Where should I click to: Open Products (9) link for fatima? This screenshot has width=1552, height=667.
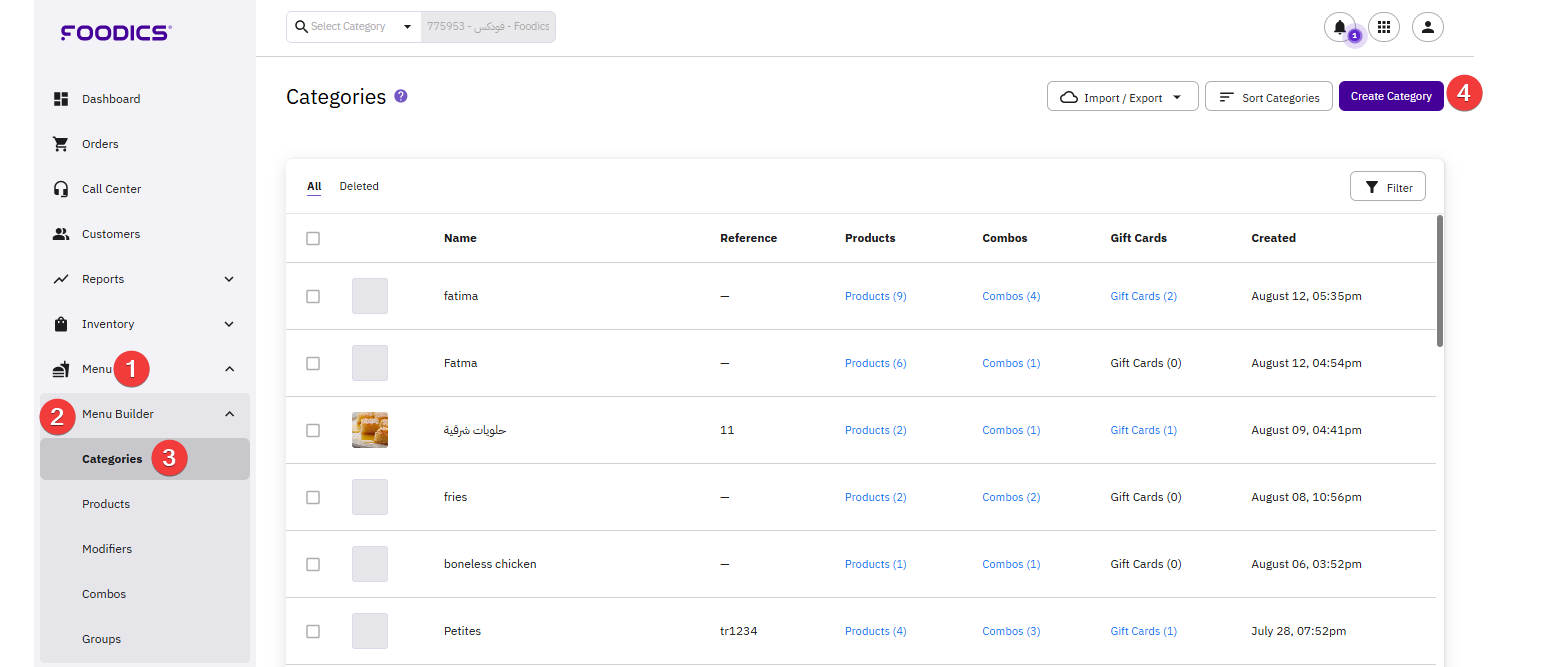(875, 296)
